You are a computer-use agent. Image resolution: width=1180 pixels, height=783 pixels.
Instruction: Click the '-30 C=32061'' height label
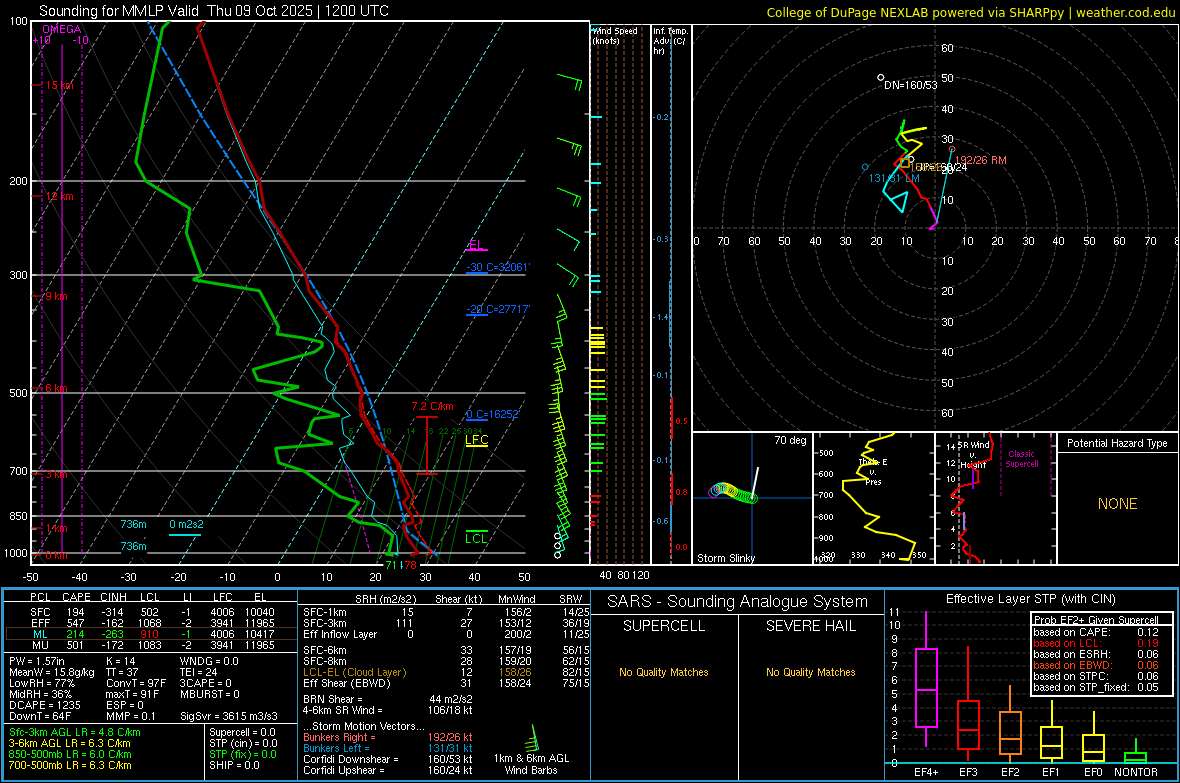tap(498, 267)
